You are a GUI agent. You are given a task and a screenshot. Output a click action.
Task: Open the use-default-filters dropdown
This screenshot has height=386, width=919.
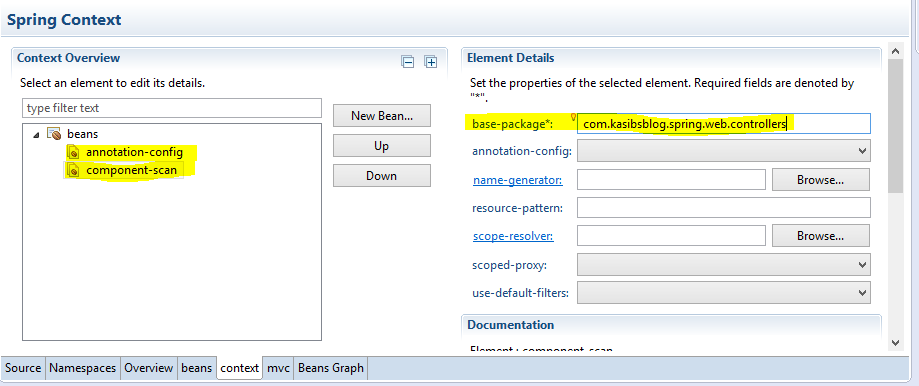[724, 292]
